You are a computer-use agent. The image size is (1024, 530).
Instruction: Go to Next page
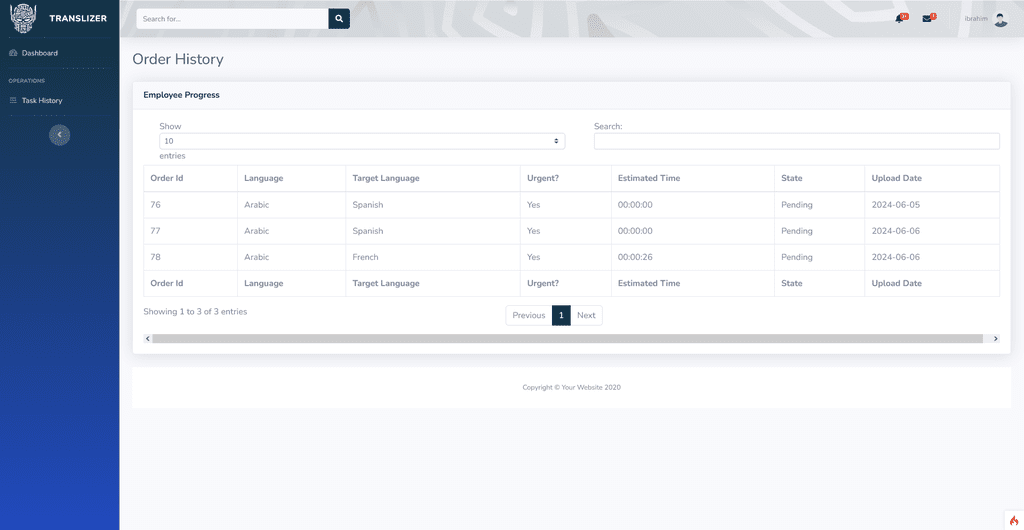pyautogui.click(x=586, y=315)
